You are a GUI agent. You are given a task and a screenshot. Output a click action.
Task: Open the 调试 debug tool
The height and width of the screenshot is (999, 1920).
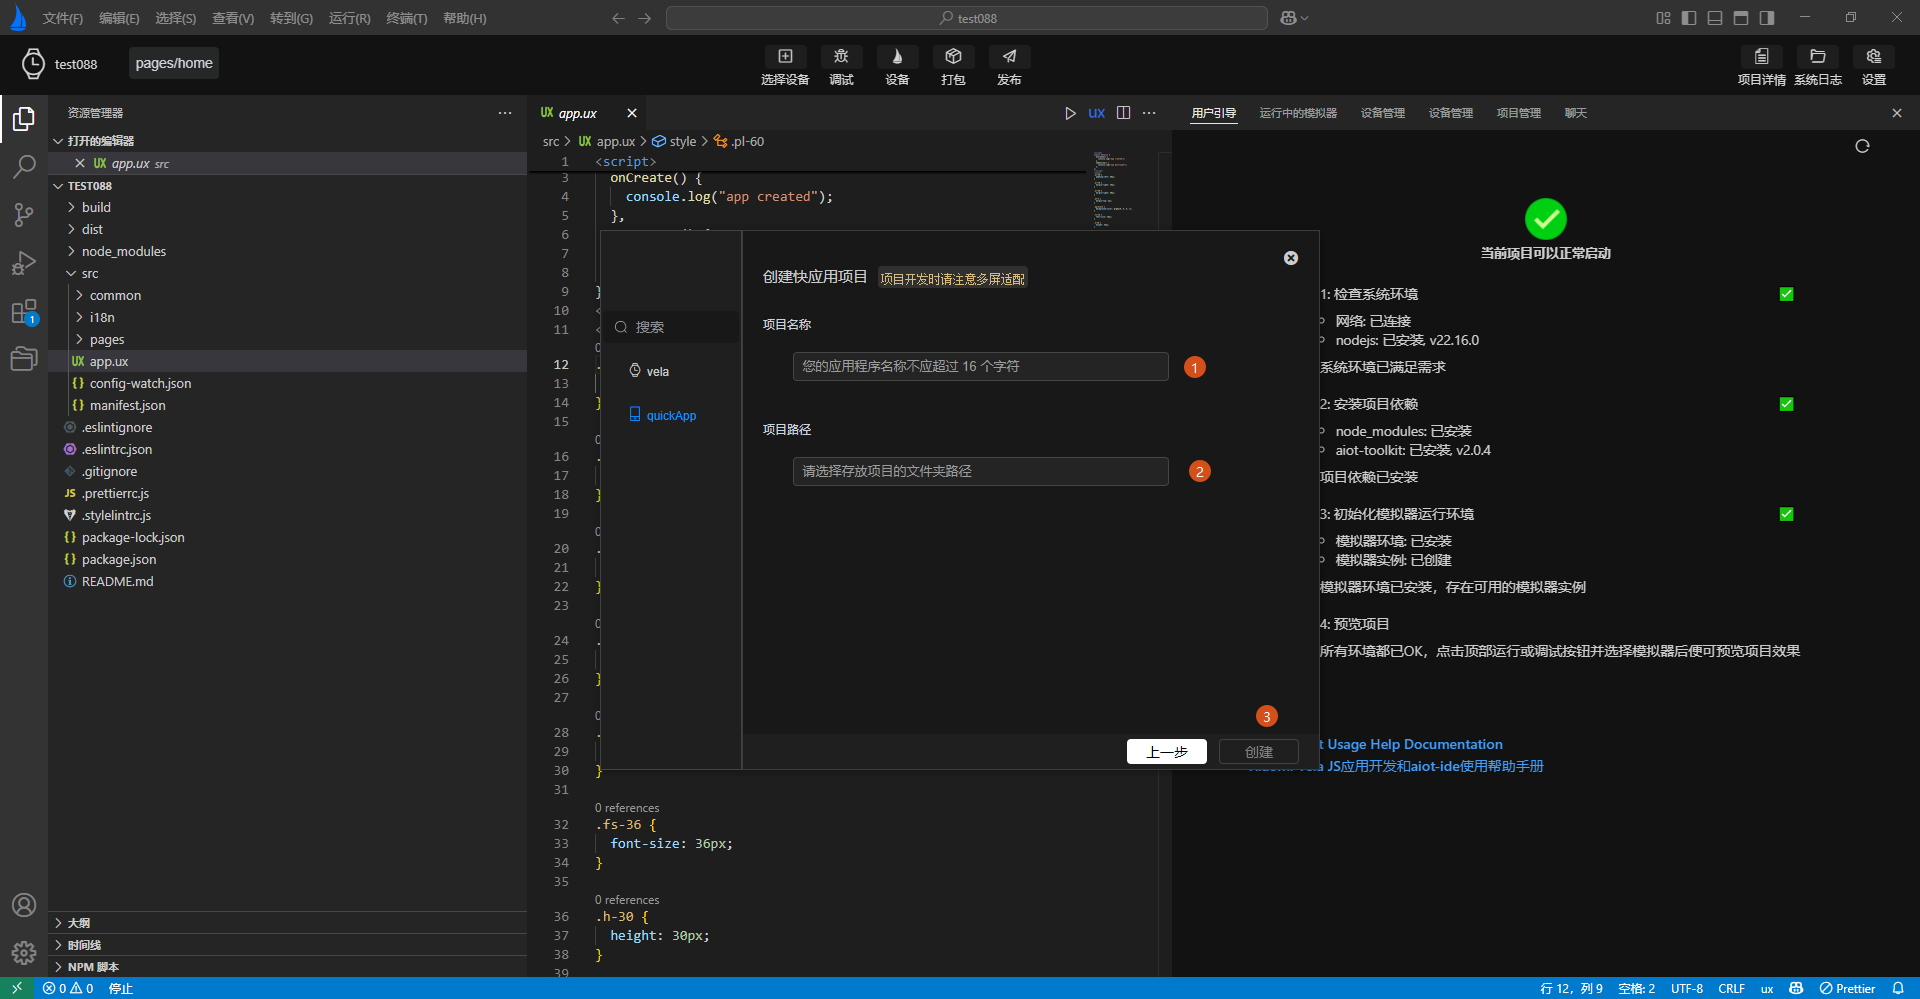coord(841,57)
